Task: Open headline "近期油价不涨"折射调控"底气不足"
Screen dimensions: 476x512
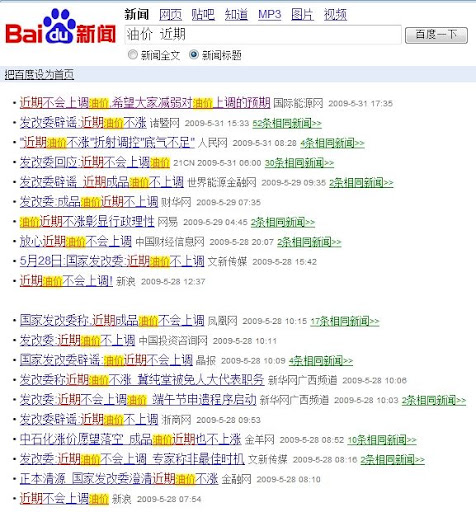Action: click(x=107, y=143)
